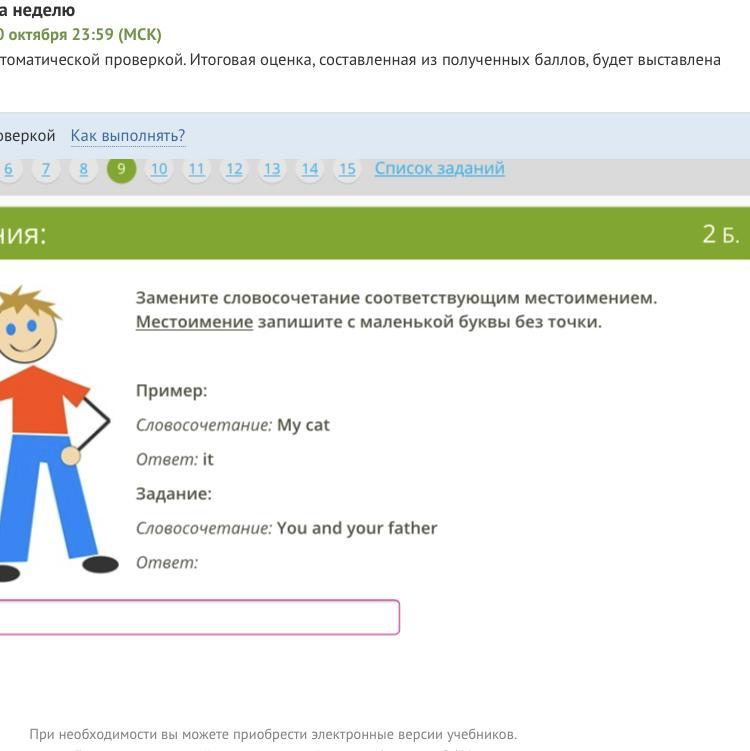Go to task number 13
Image resolution: width=750 pixels, height=751 pixels.
point(272,169)
